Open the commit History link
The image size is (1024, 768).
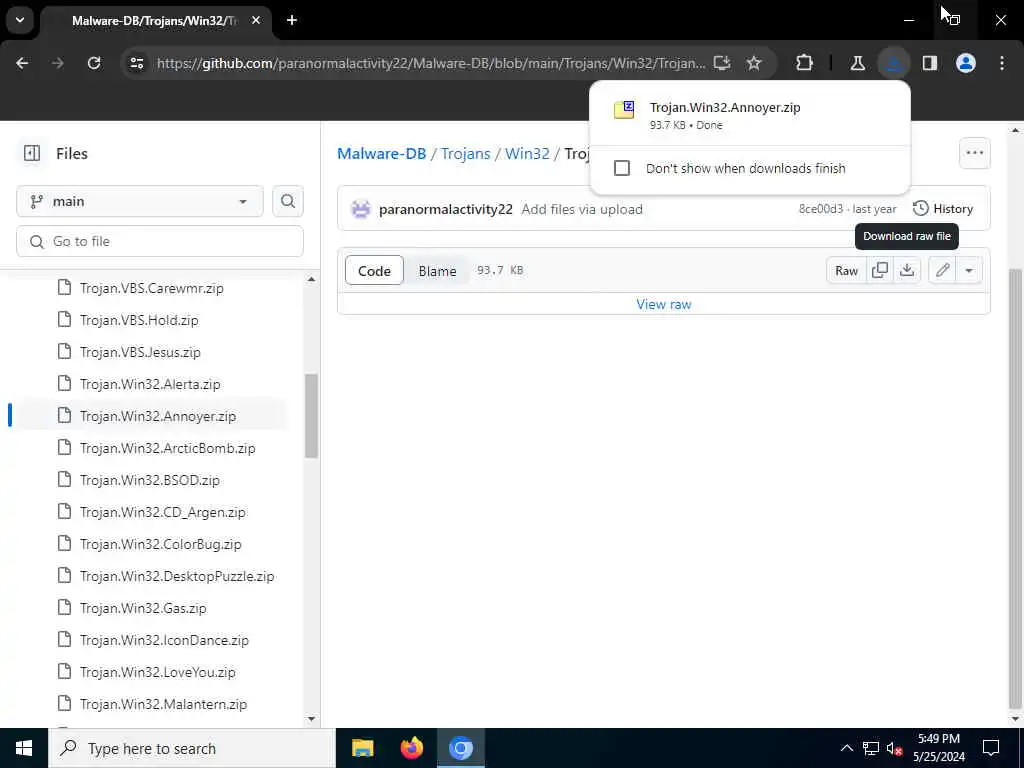[x=943, y=209]
